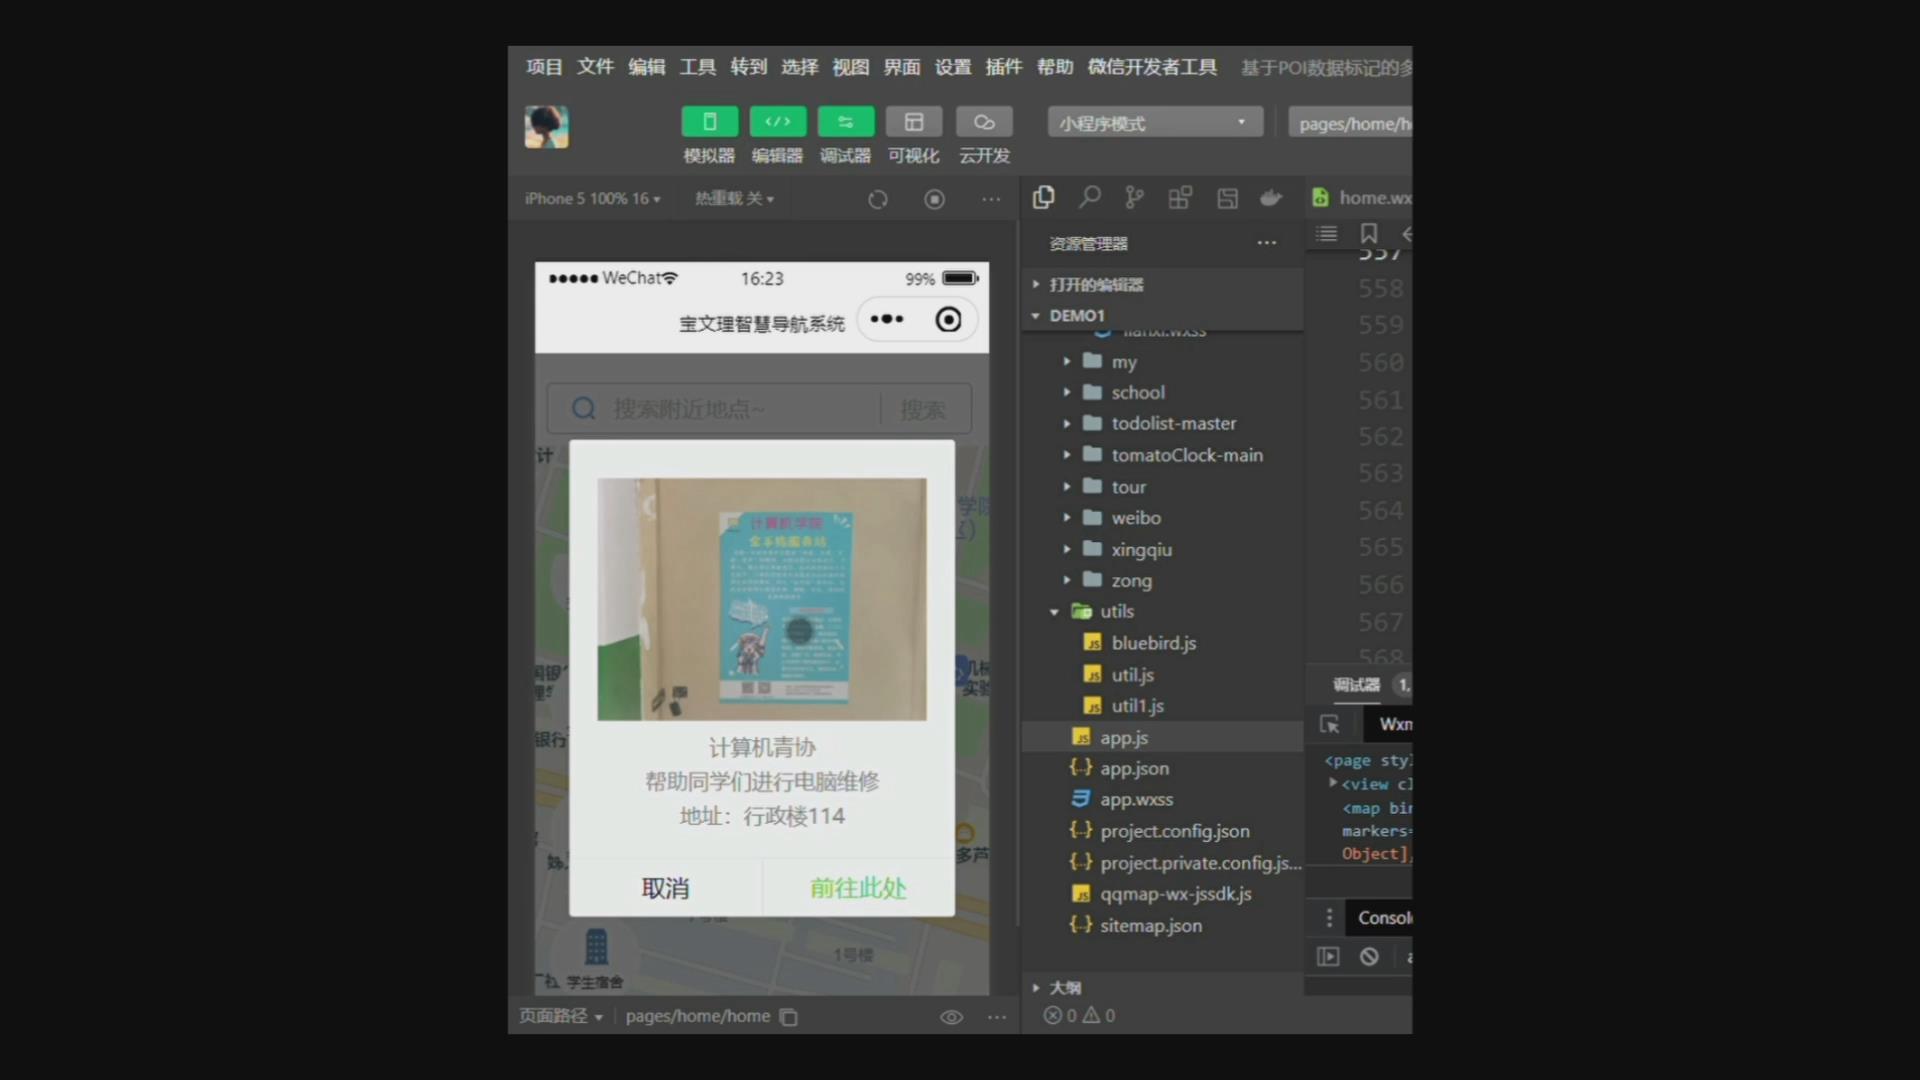The width and height of the screenshot is (1920, 1080).
Task: Switch to the 编辑器 (Editor) view
Action: click(x=777, y=135)
